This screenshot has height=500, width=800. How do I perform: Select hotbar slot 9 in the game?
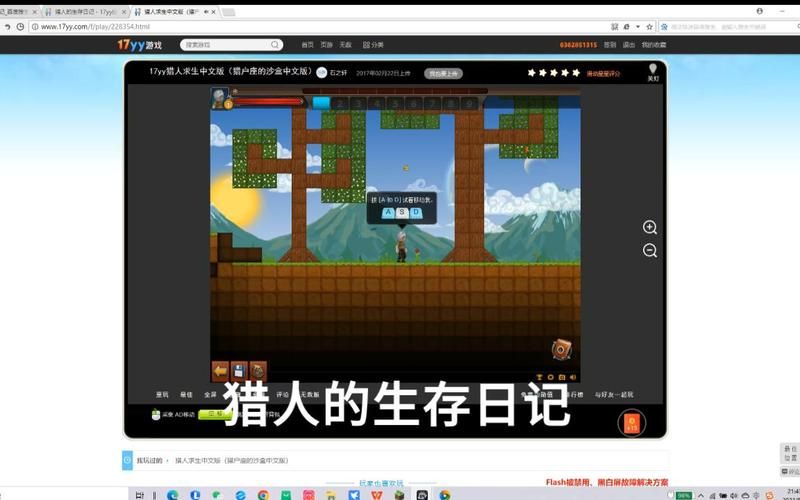pyautogui.click(x=469, y=104)
